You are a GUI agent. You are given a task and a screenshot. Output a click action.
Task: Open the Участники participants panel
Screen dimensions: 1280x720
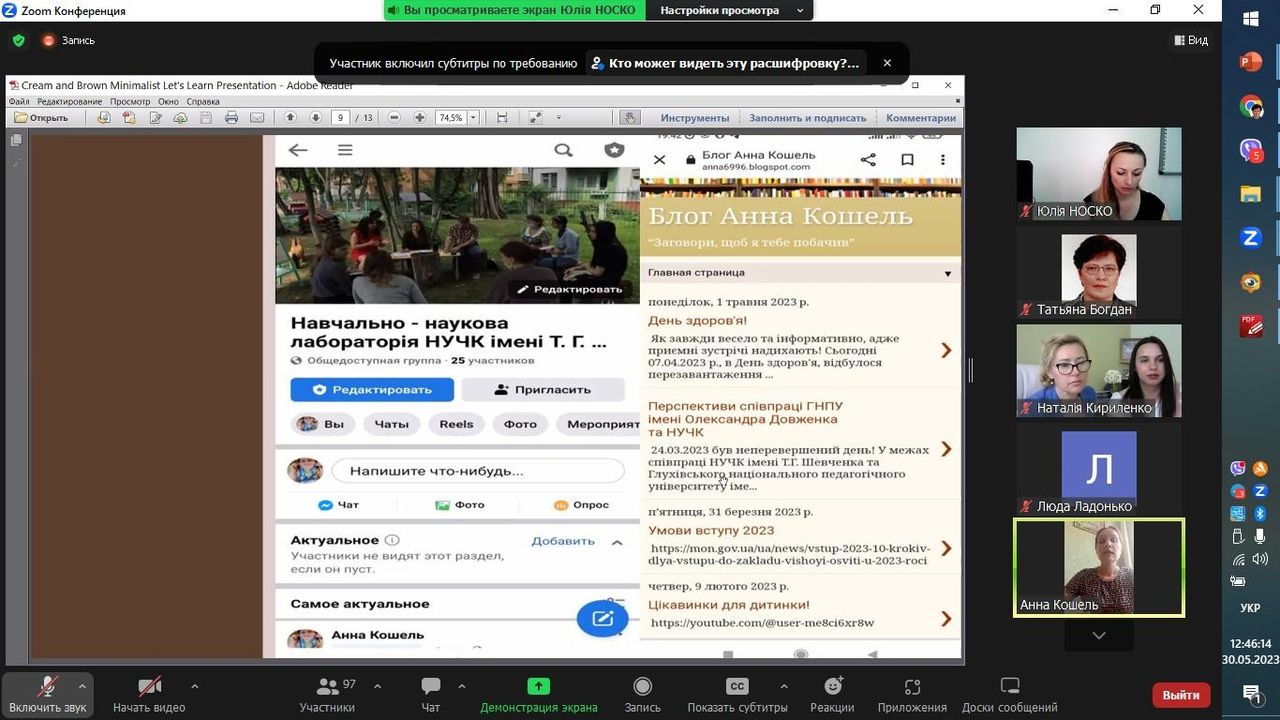[x=327, y=694]
